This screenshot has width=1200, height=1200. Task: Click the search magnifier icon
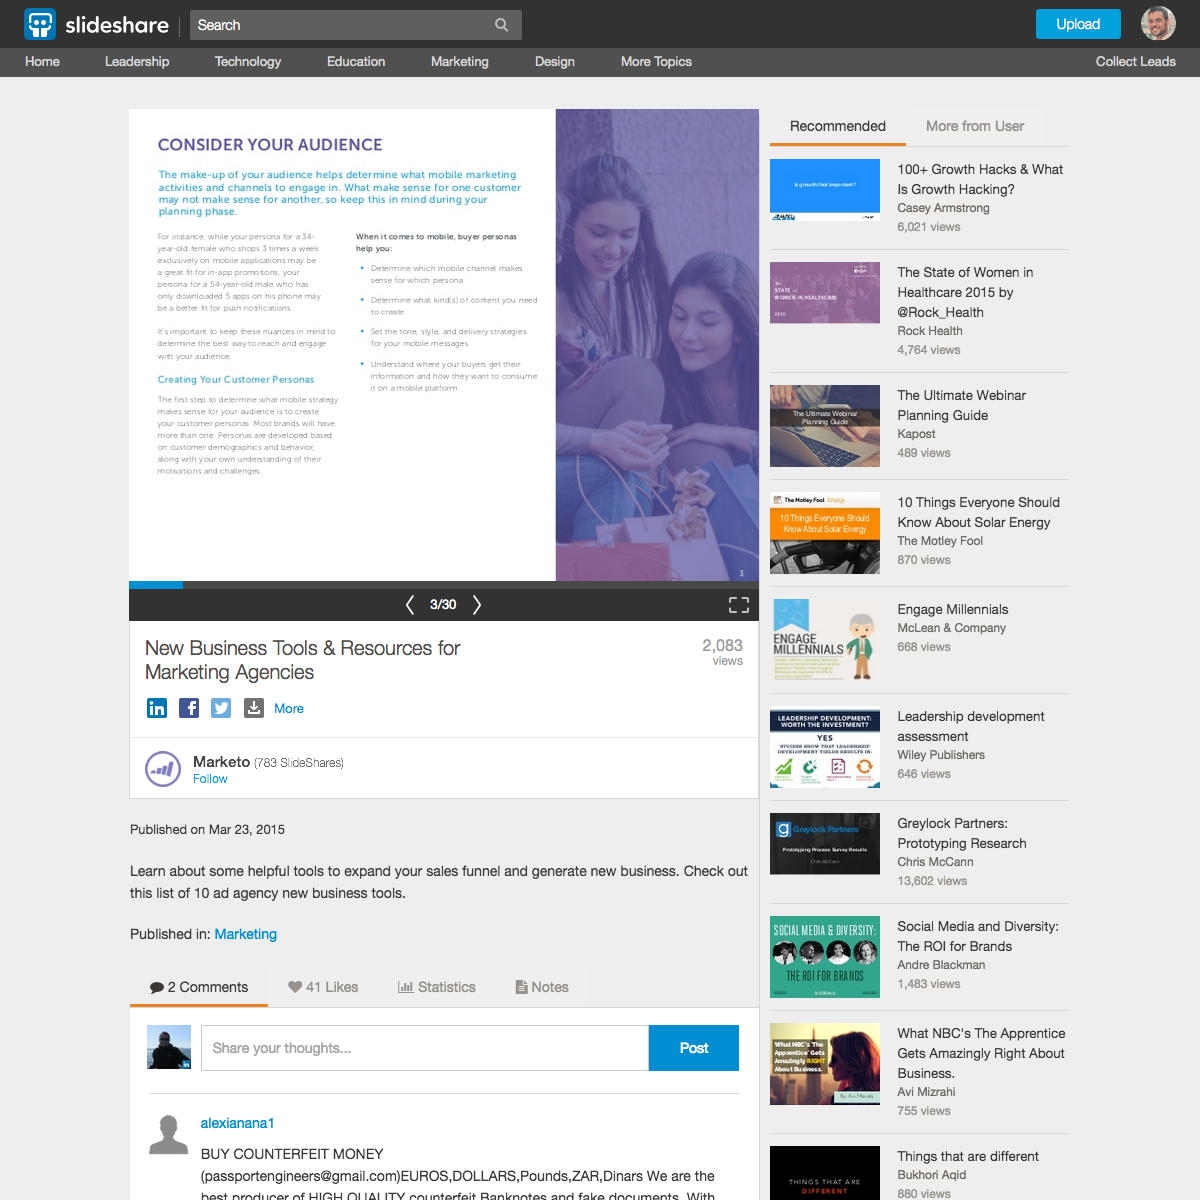(x=502, y=25)
